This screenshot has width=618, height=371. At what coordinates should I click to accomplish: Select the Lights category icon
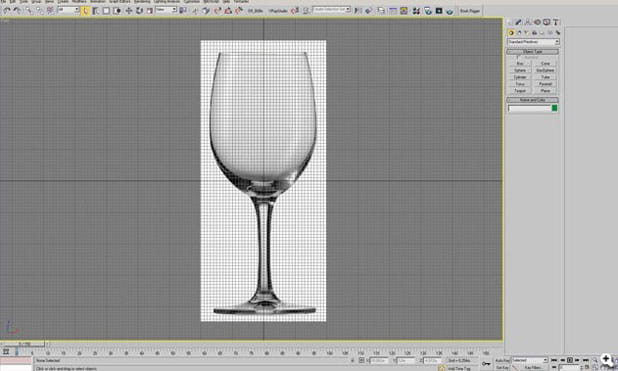click(x=526, y=33)
